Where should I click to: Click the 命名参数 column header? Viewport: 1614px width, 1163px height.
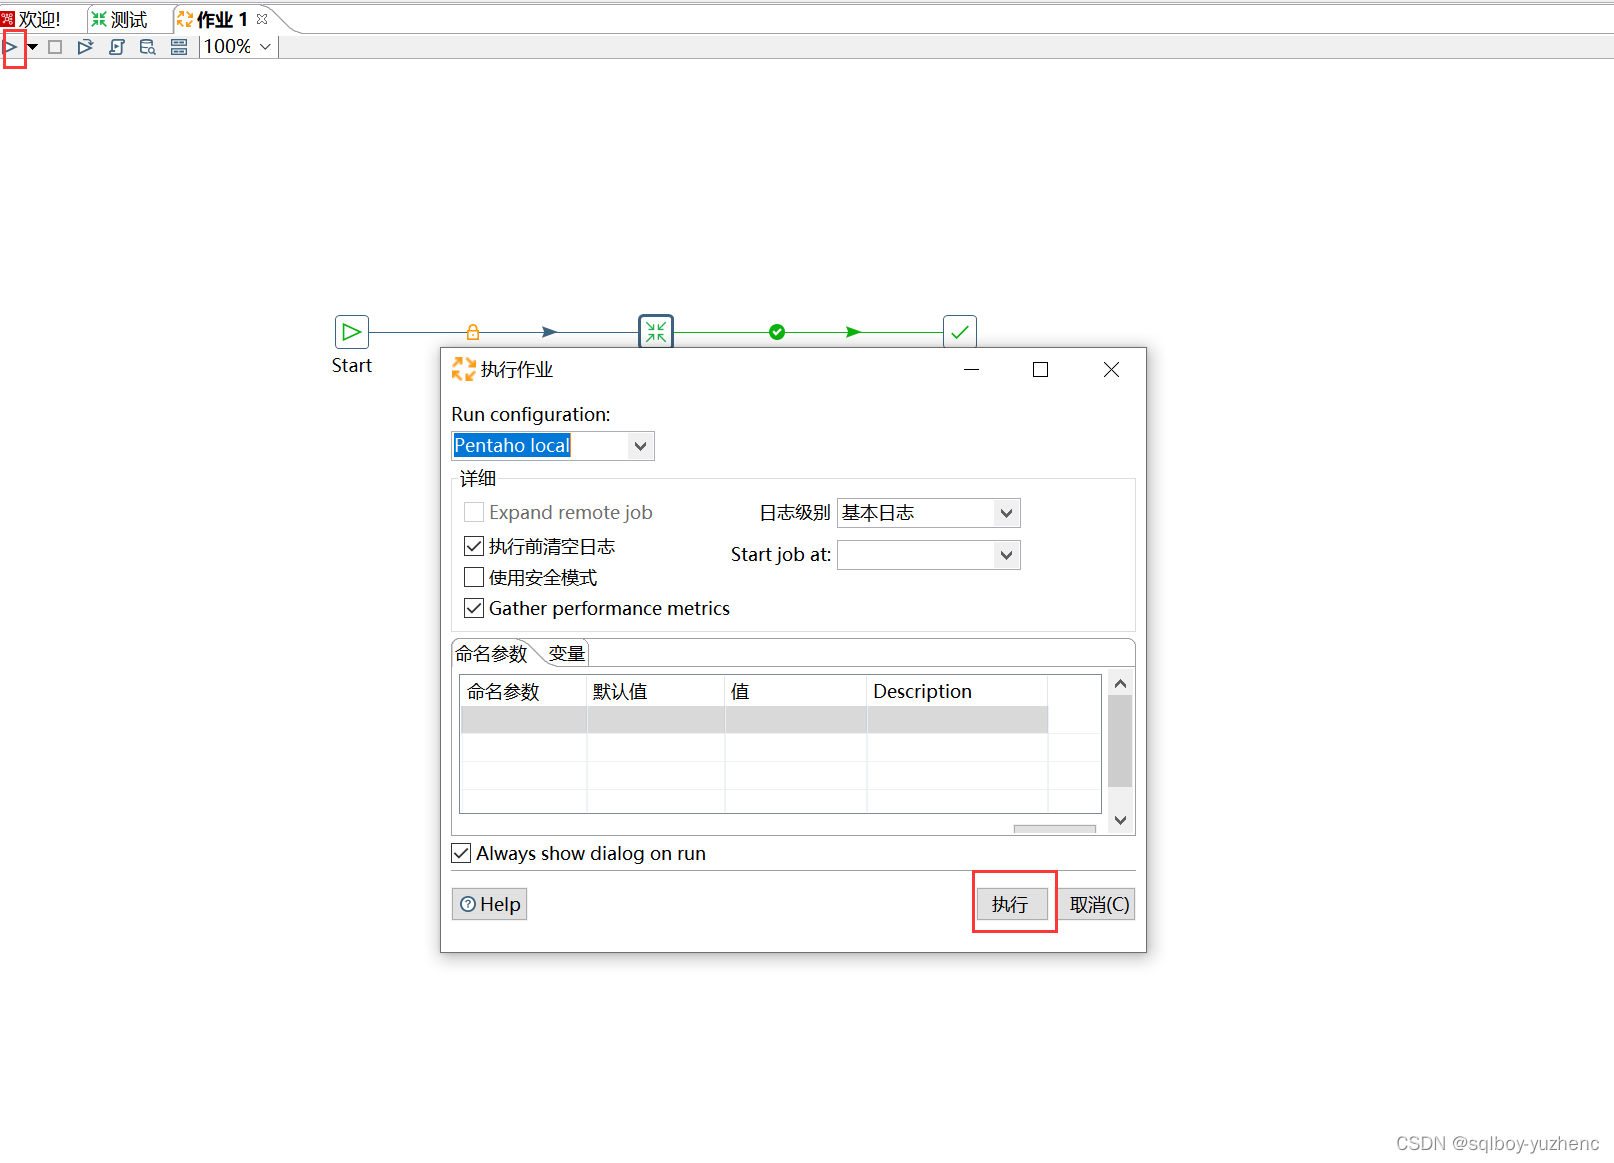pyautogui.click(x=523, y=691)
